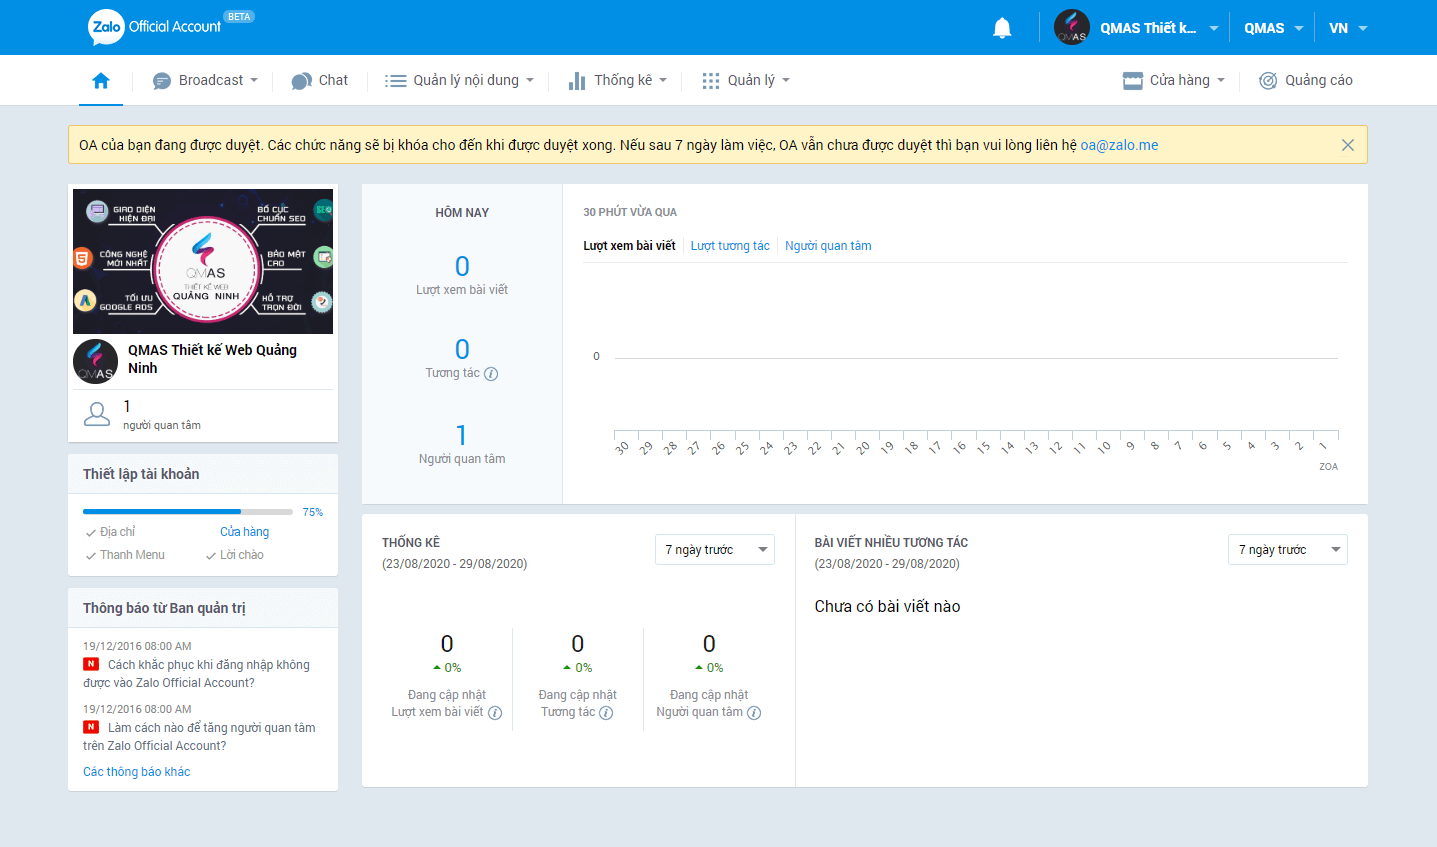Click the Broadcast speech bubble icon
This screenshot has width=1437, height=847.
click(x=162, y=81)
